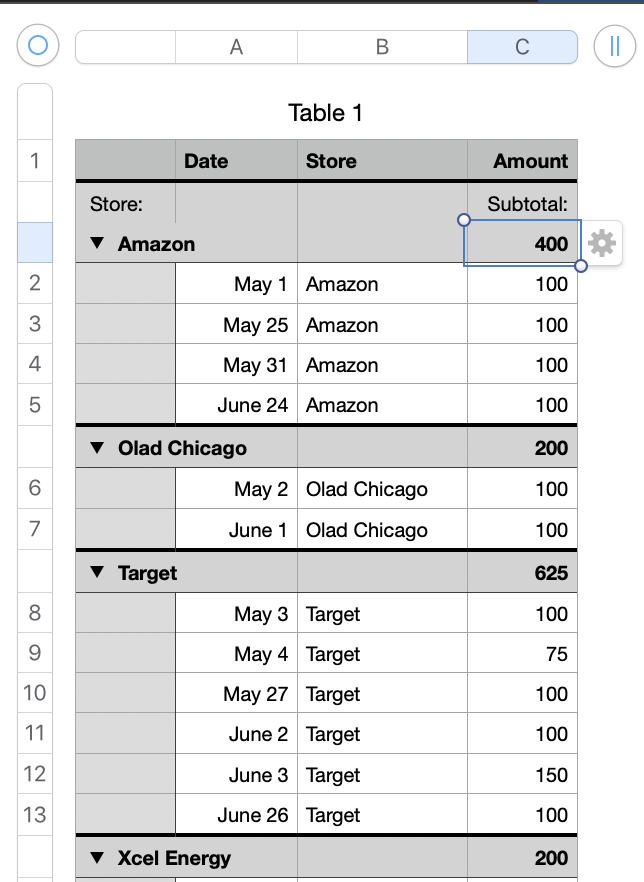Collapse the Olad Chicago category group
This screenshot has height=882, width=644.
tap(97, 448)
